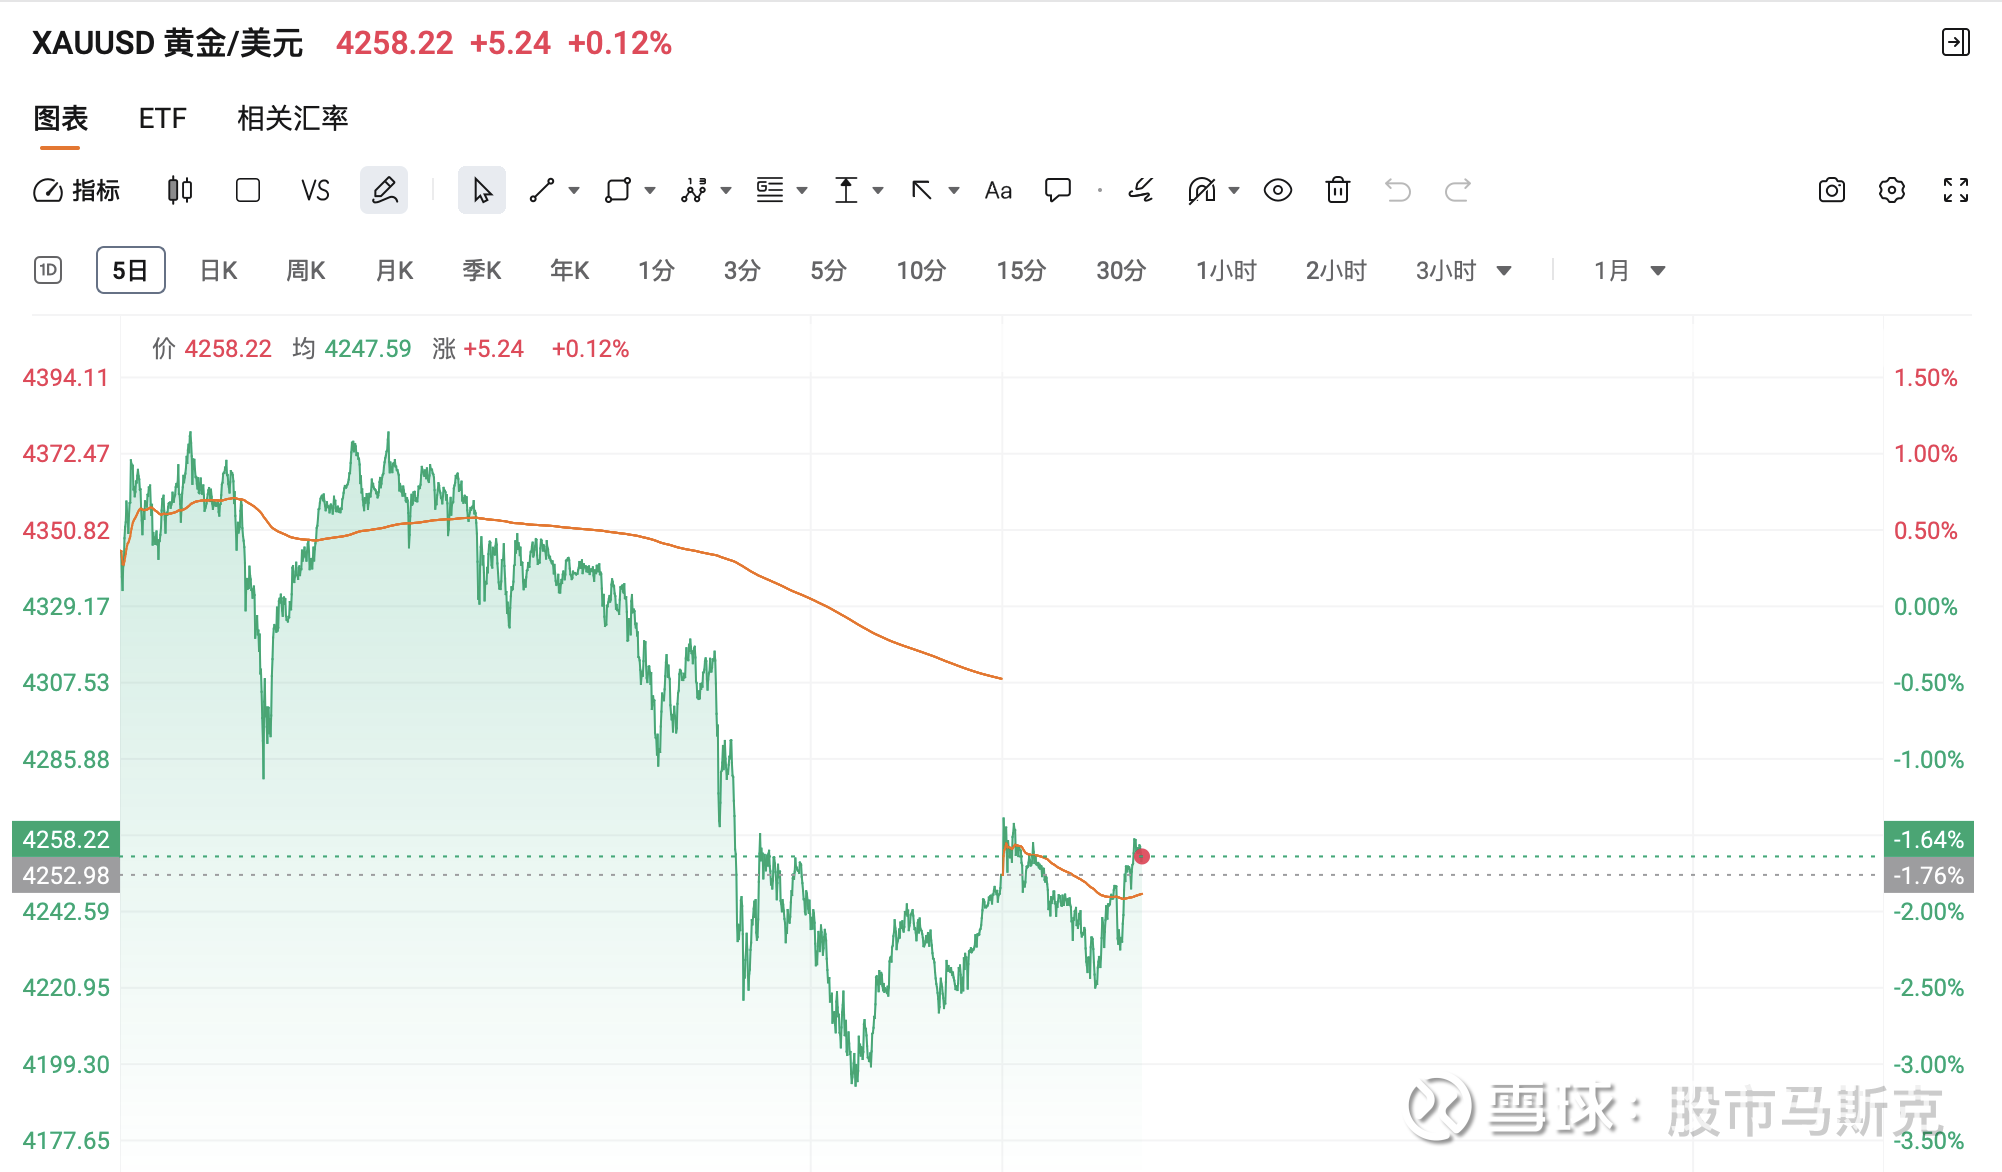Screen dimensions: 2002x1172
Task: Select the cursor pointer tool
Action: point(482,190)
